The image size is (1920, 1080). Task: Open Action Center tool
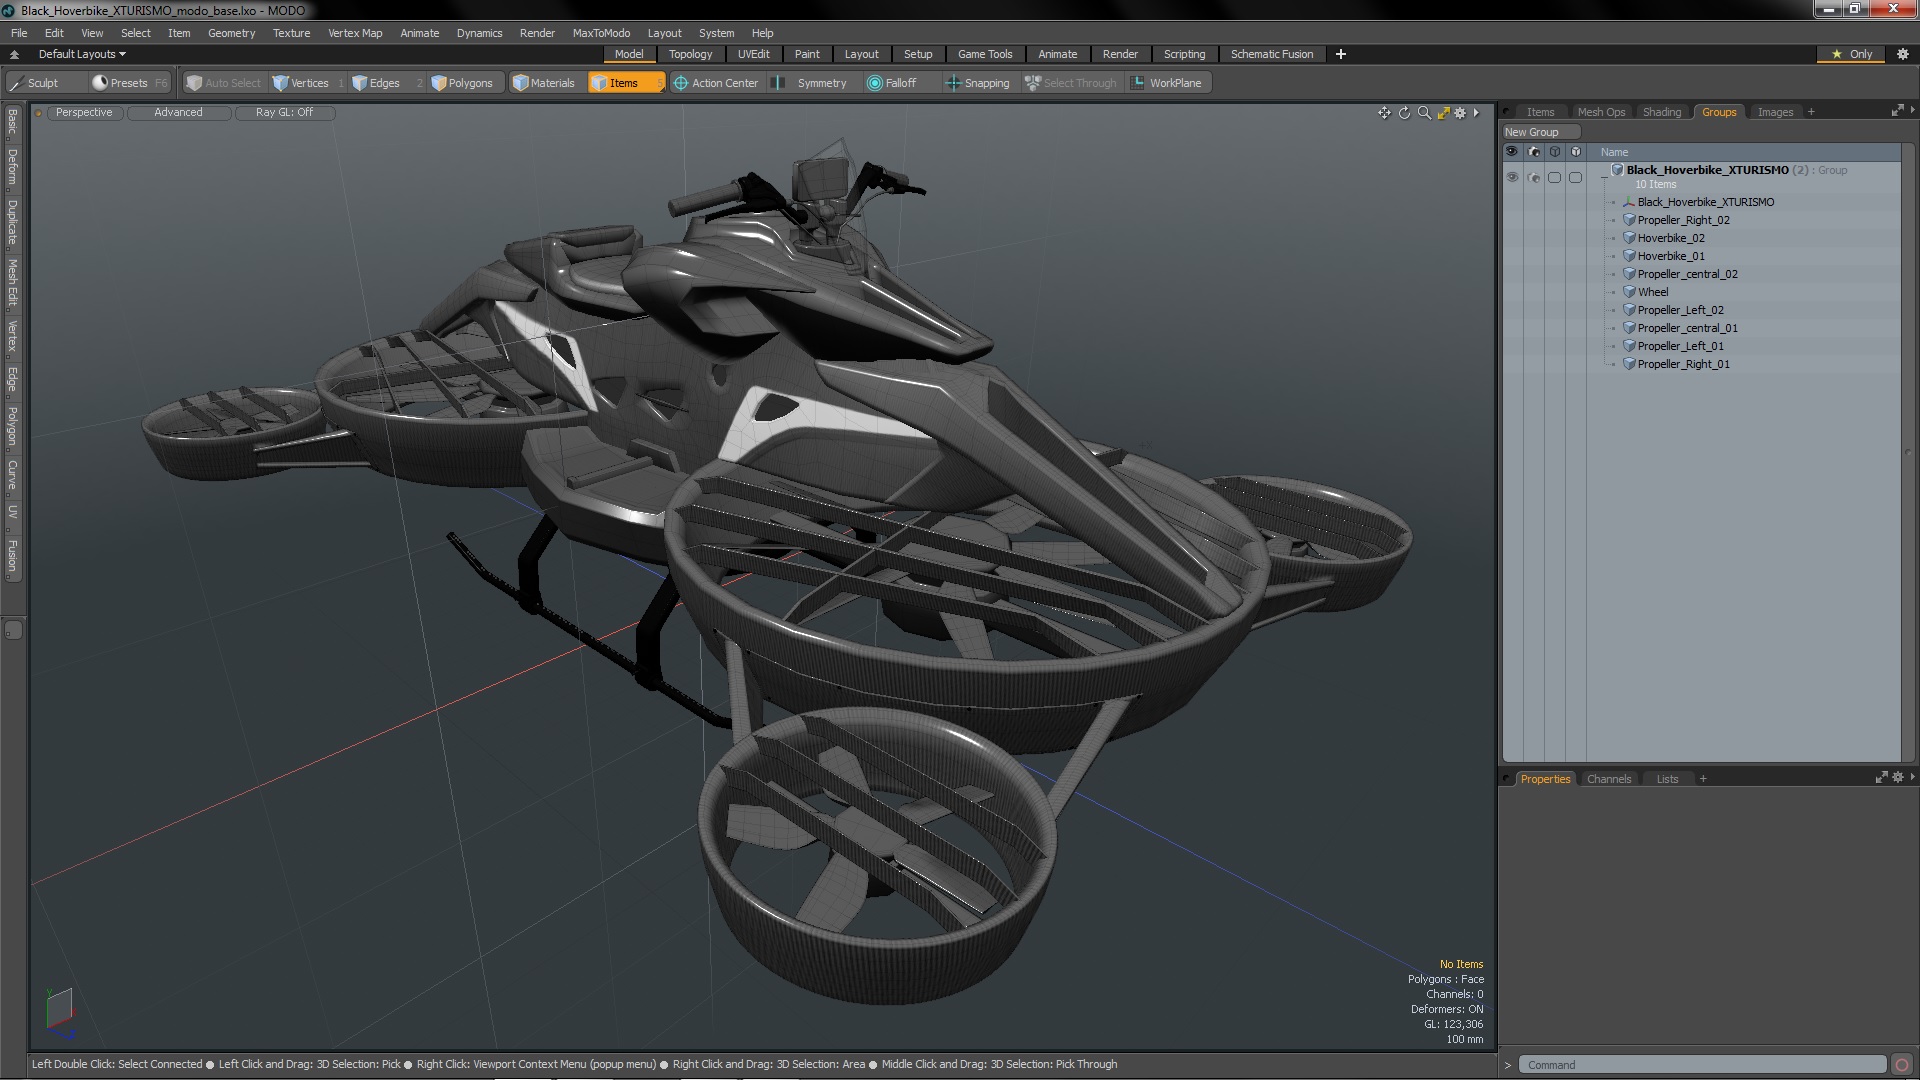(x=716, y=83)
